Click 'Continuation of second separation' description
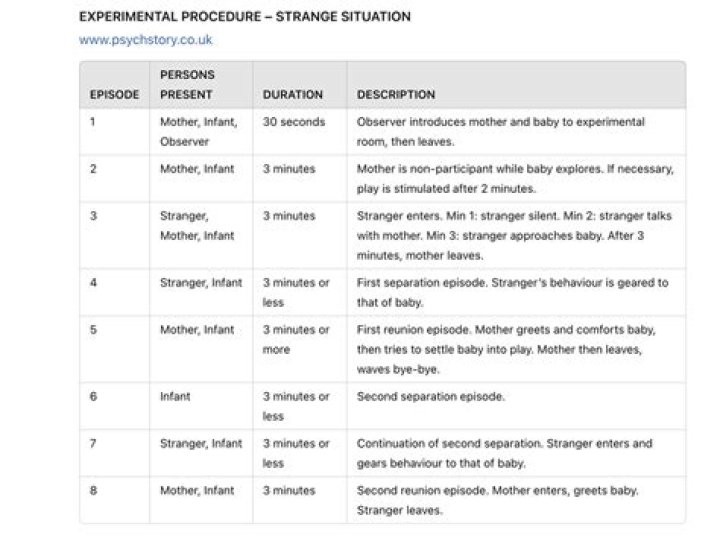 [x=504, y=453]
